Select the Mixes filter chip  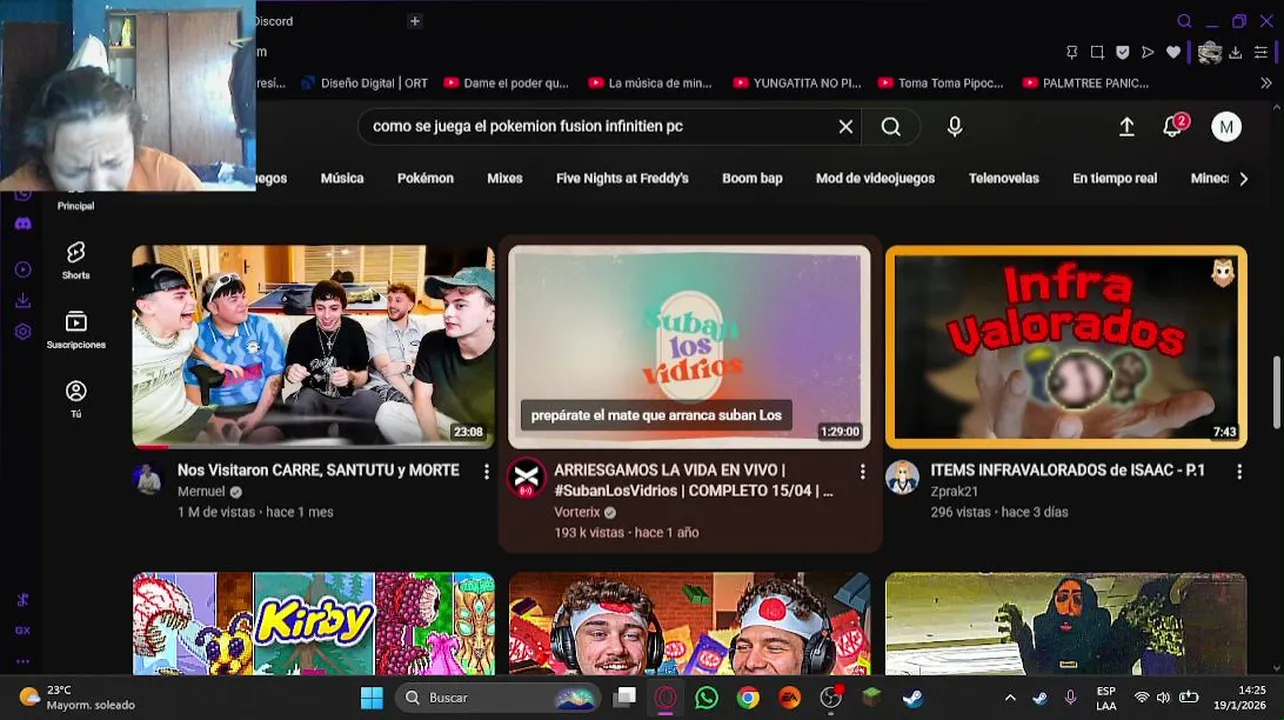[505, 178]
